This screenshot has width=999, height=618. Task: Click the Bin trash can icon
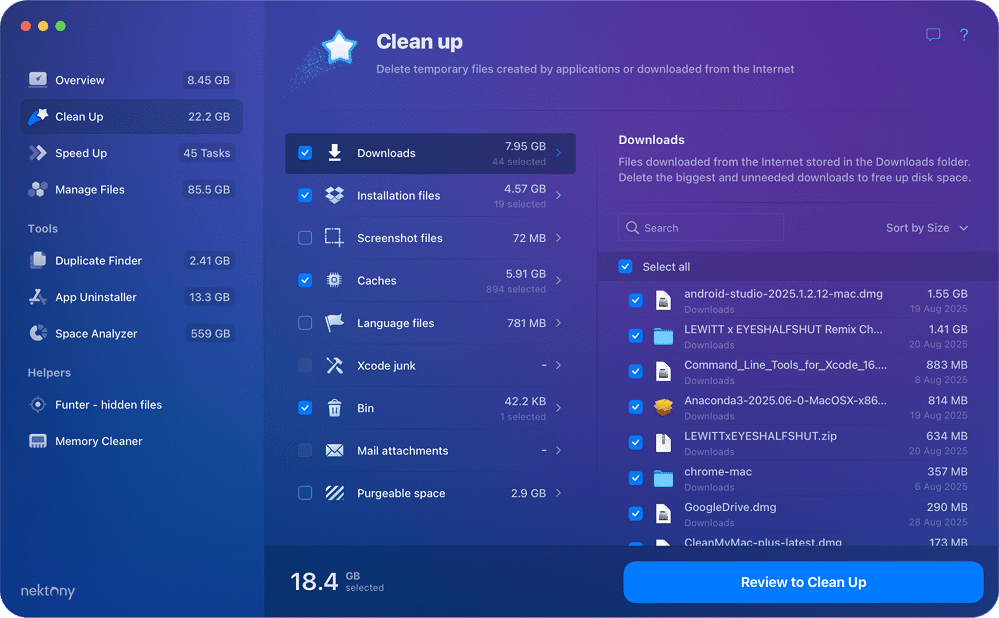pyautogui.click(x=334, y=408)
